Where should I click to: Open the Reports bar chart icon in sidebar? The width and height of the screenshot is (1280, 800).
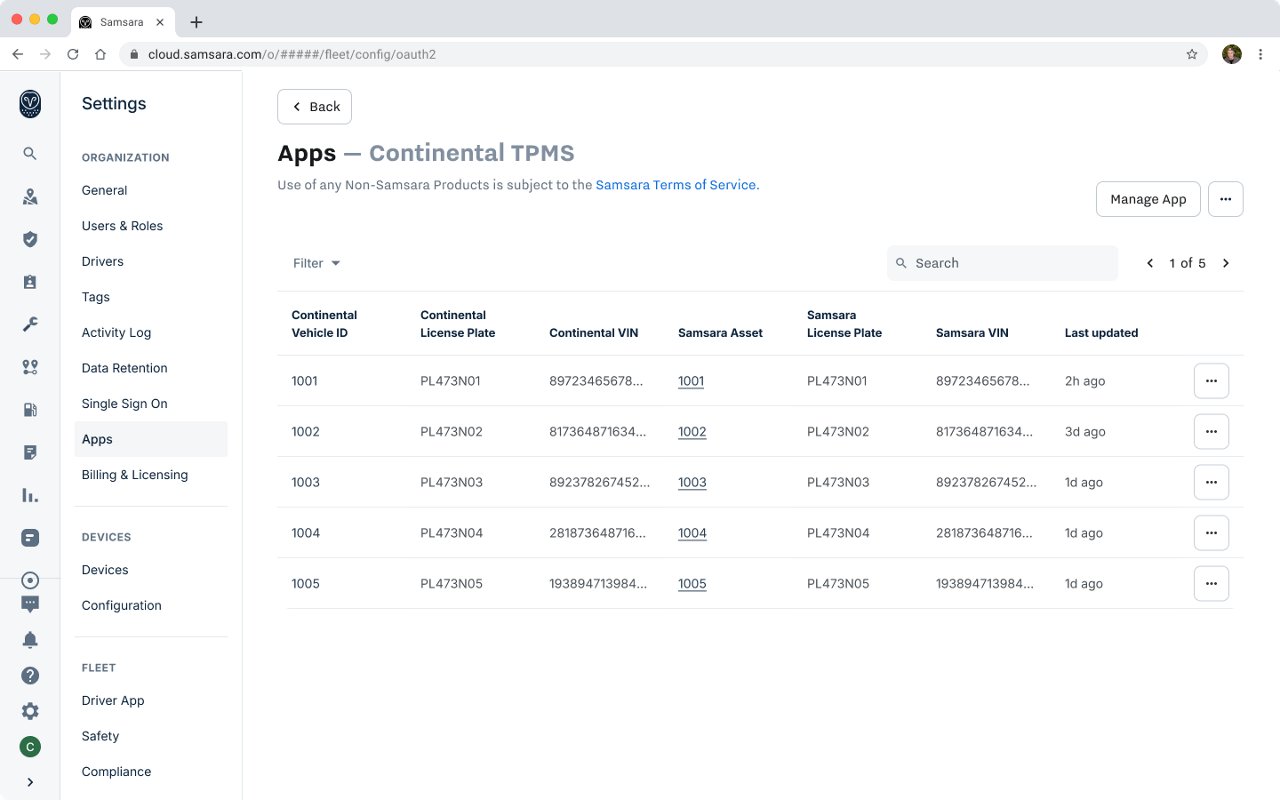(x=30, y=495)
